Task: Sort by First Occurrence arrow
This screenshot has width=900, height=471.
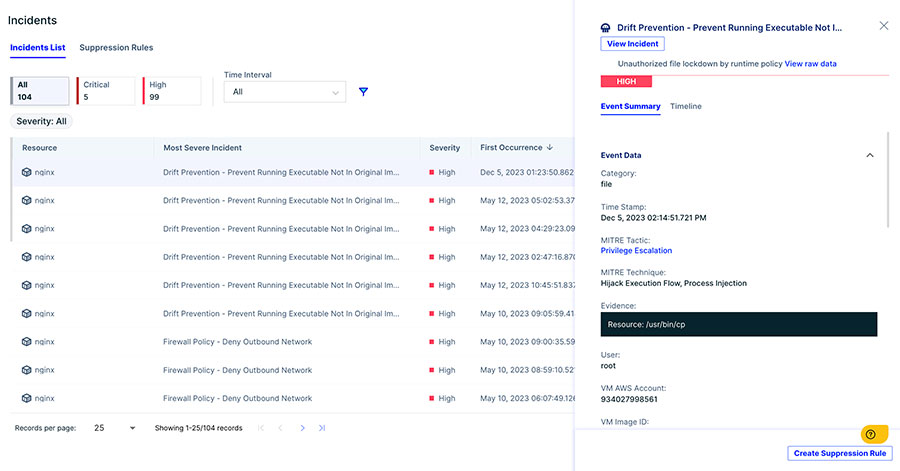Action: [x=550, y=147]
